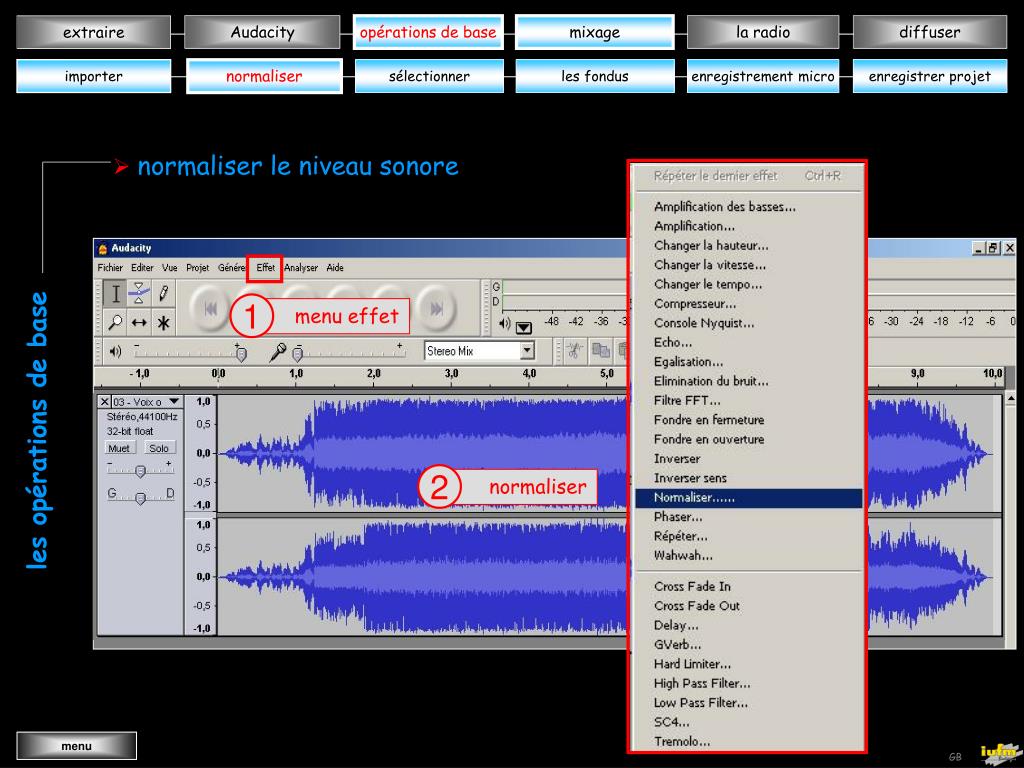Open the Vue menu

click(x=170, y=268)
